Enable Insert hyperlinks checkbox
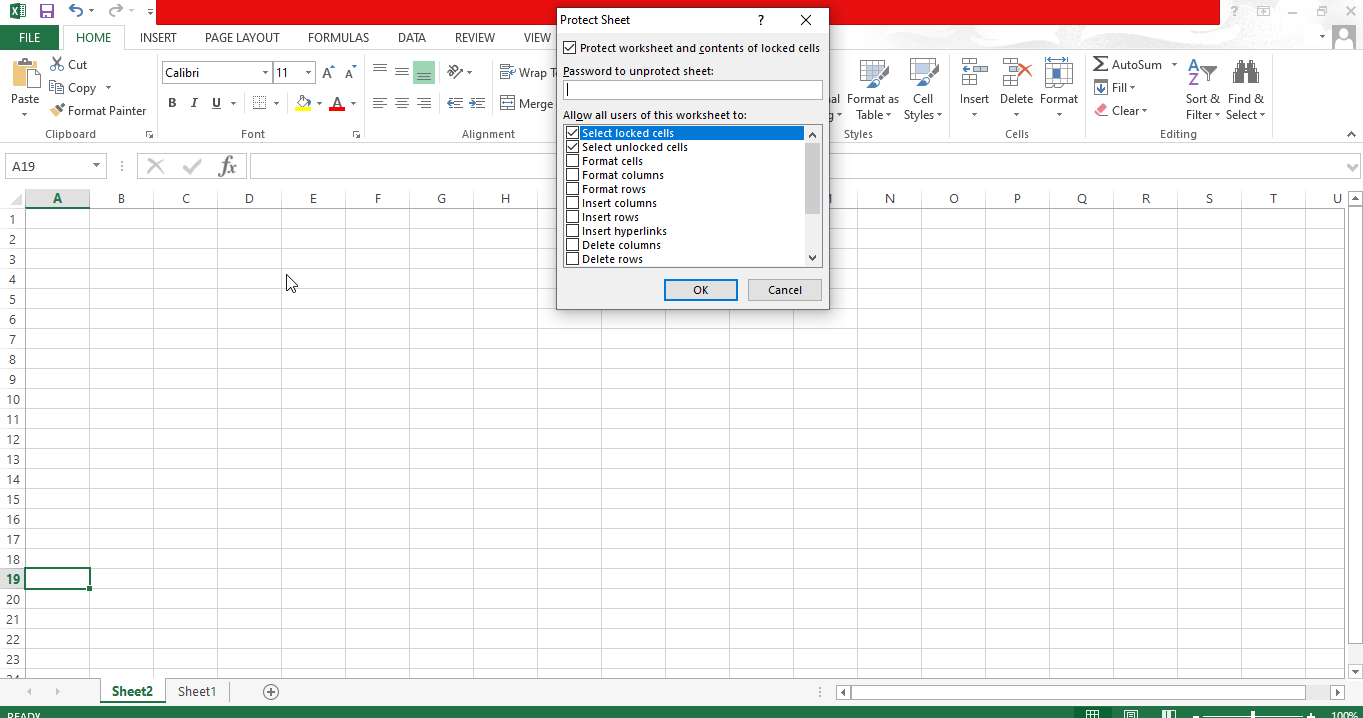Screen dimensions: 1363x718 (572, 231)
